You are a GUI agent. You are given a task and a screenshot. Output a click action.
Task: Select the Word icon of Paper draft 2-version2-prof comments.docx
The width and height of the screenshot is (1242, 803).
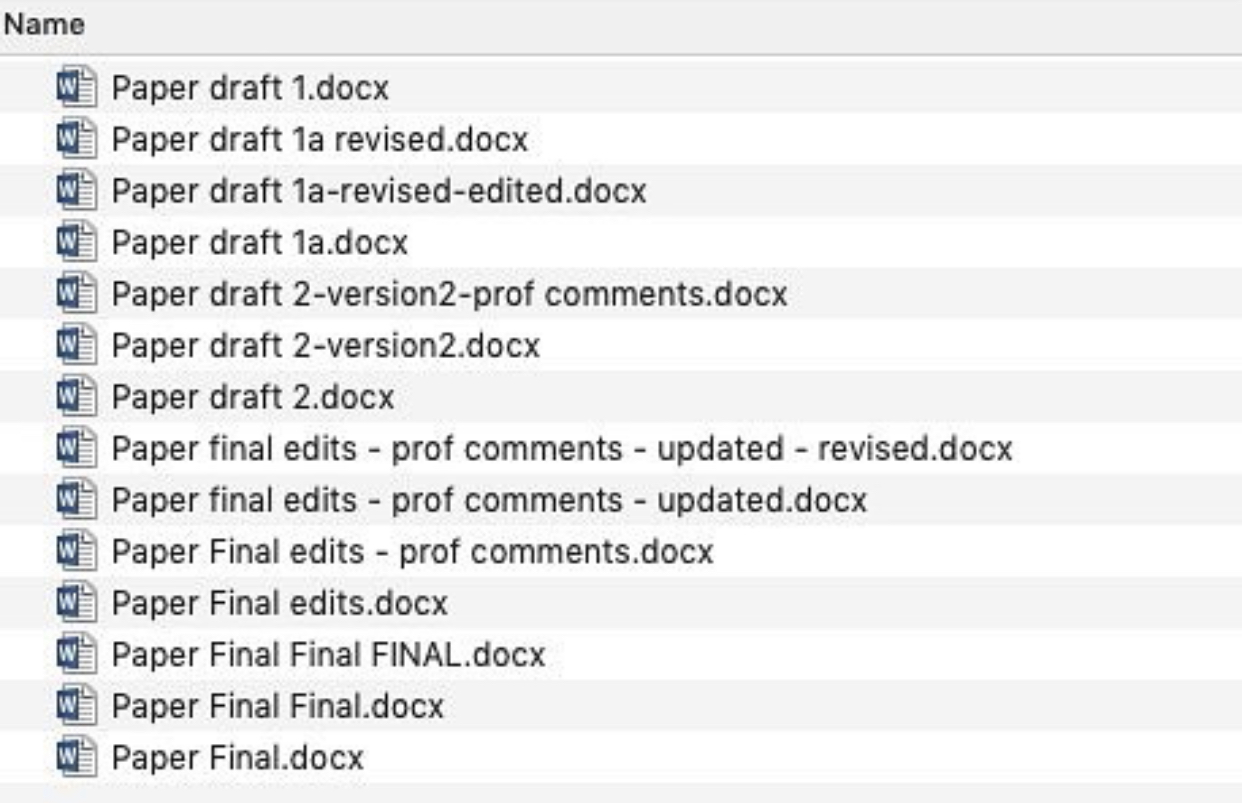click(x=76, y=294)
